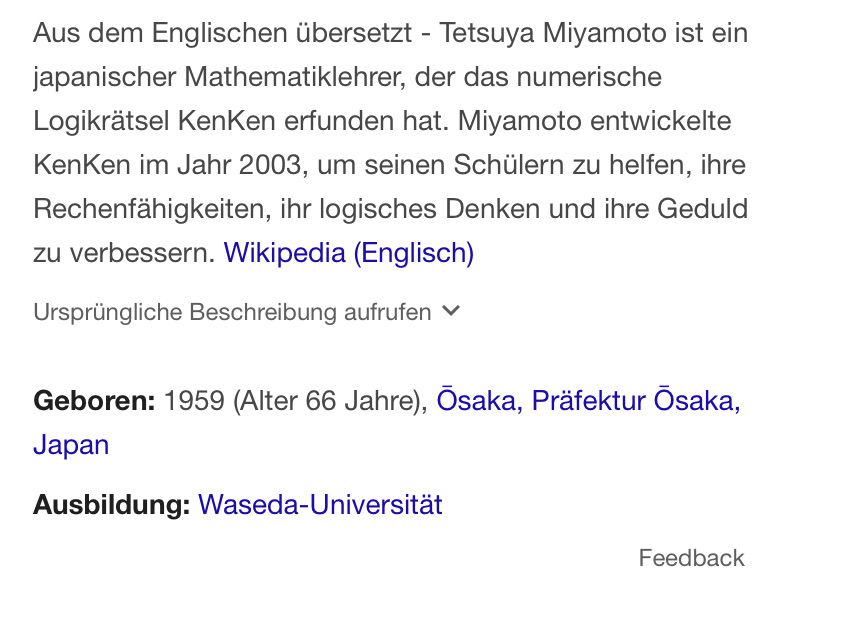The height and width of the screenshot is (635, 855).
Task: Open the Waseda-Universität link
Action: click(x=320, y=504)
